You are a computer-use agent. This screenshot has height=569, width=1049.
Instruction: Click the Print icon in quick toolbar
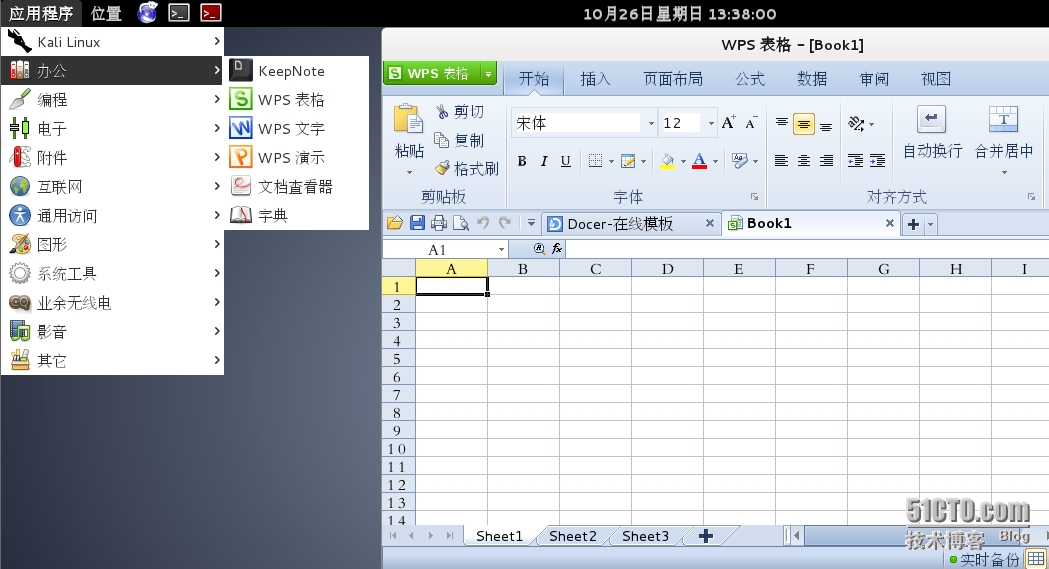click(439, 223)
